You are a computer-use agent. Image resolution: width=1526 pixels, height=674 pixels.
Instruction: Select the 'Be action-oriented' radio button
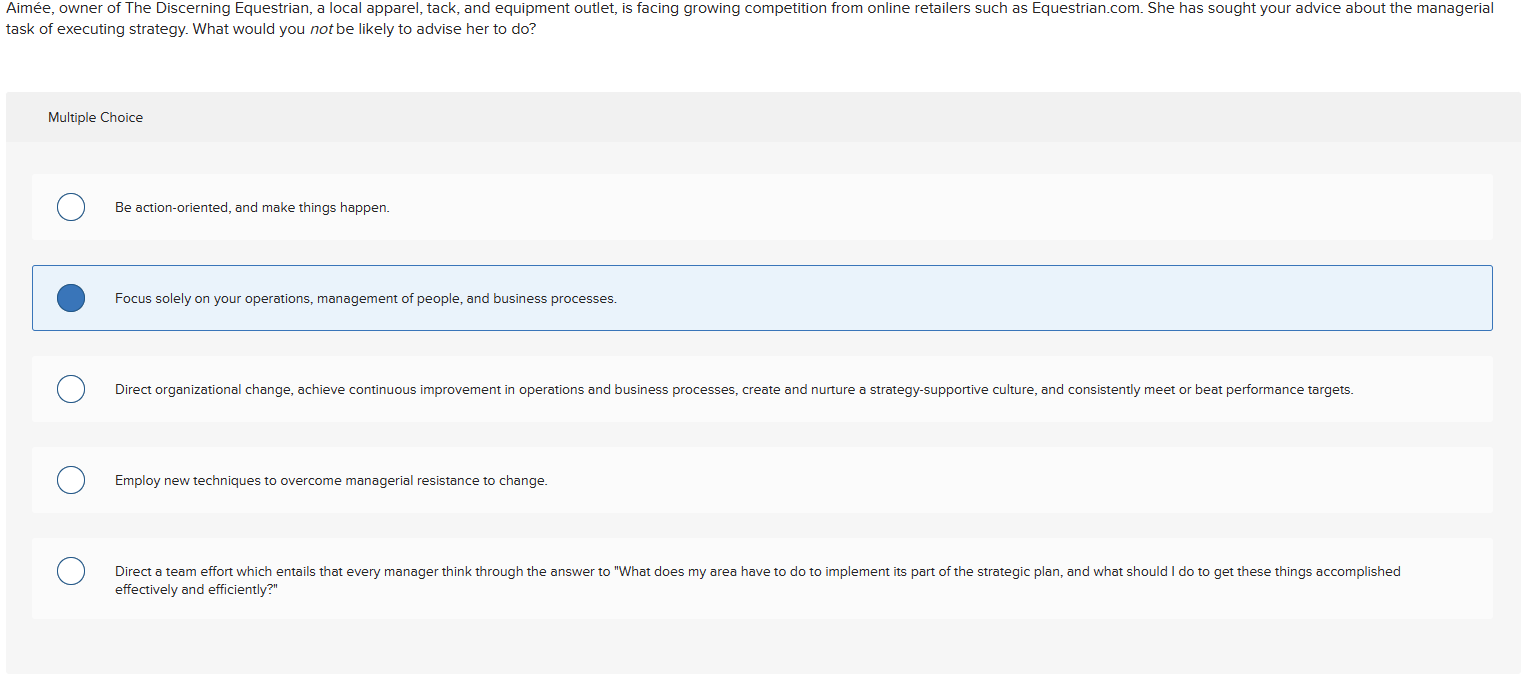[x=71, y=207]
